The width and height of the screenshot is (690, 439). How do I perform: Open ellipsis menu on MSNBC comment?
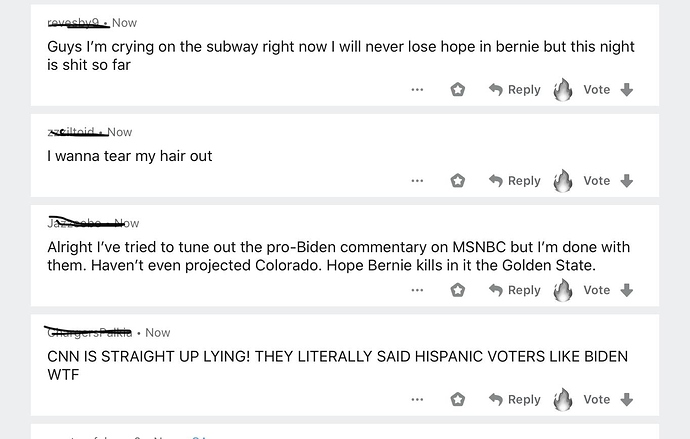pos(417,290)
